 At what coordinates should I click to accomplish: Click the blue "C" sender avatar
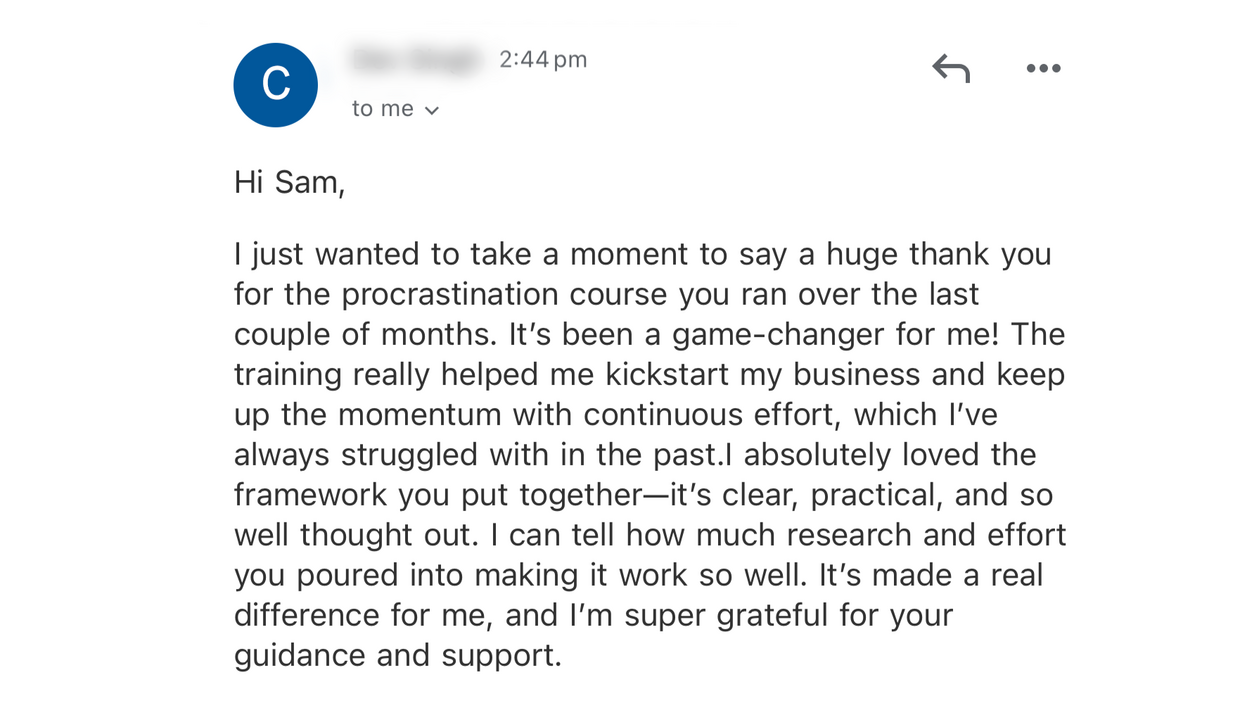[x=275, y=85]
